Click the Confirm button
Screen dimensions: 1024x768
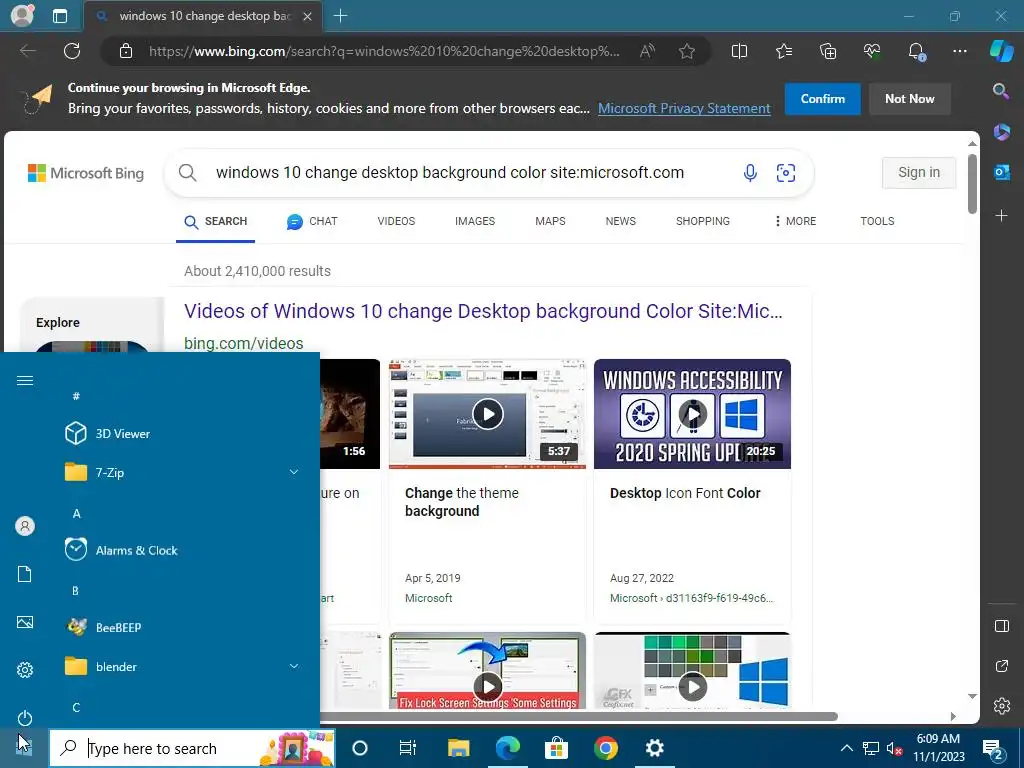click(x=822, y=99)
